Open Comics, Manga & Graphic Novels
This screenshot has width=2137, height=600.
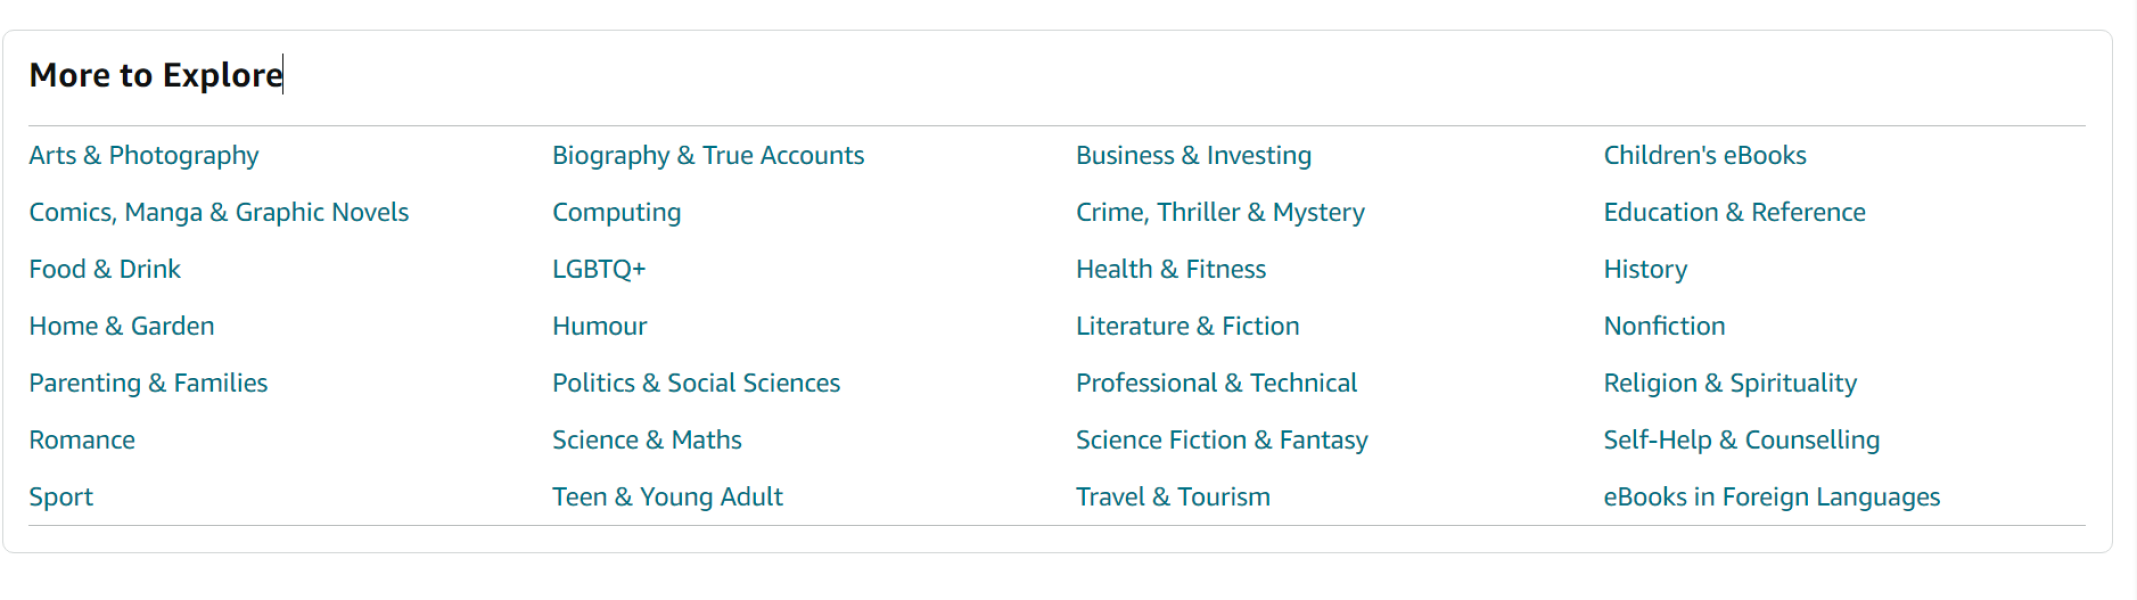(218, 212)
